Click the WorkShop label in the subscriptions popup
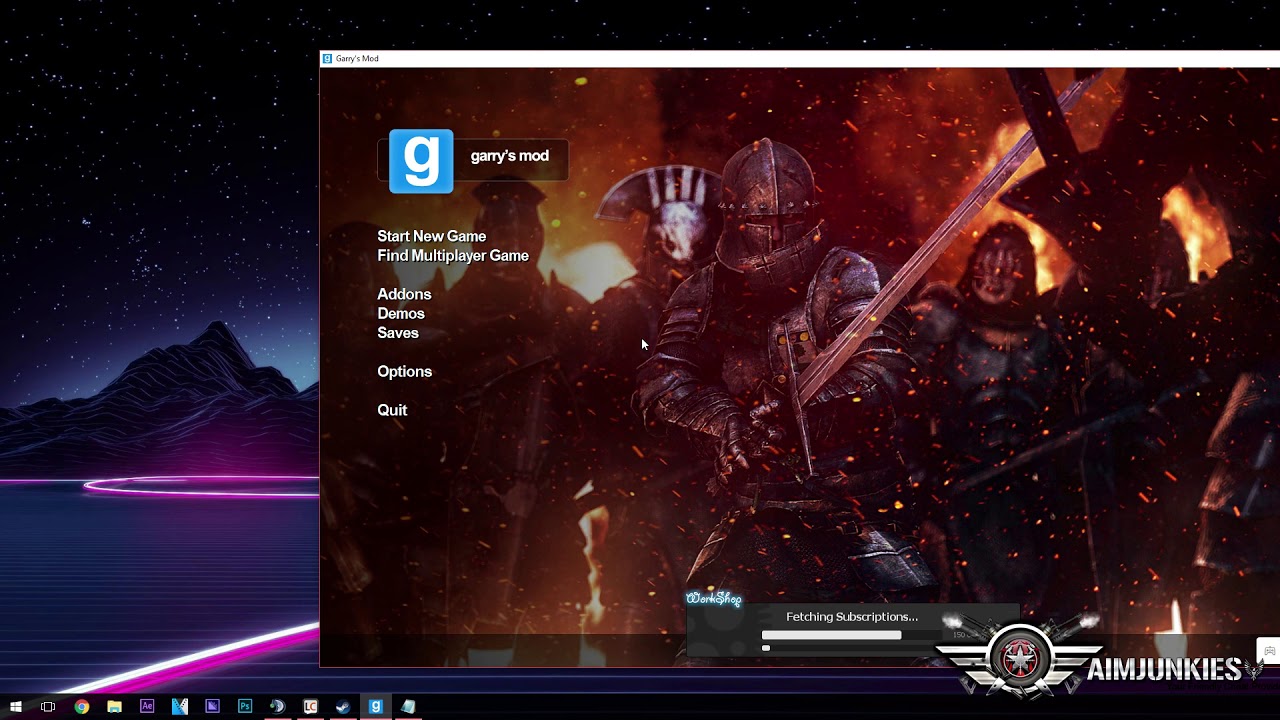This screenshot has height=720, width=1280. 714,599
